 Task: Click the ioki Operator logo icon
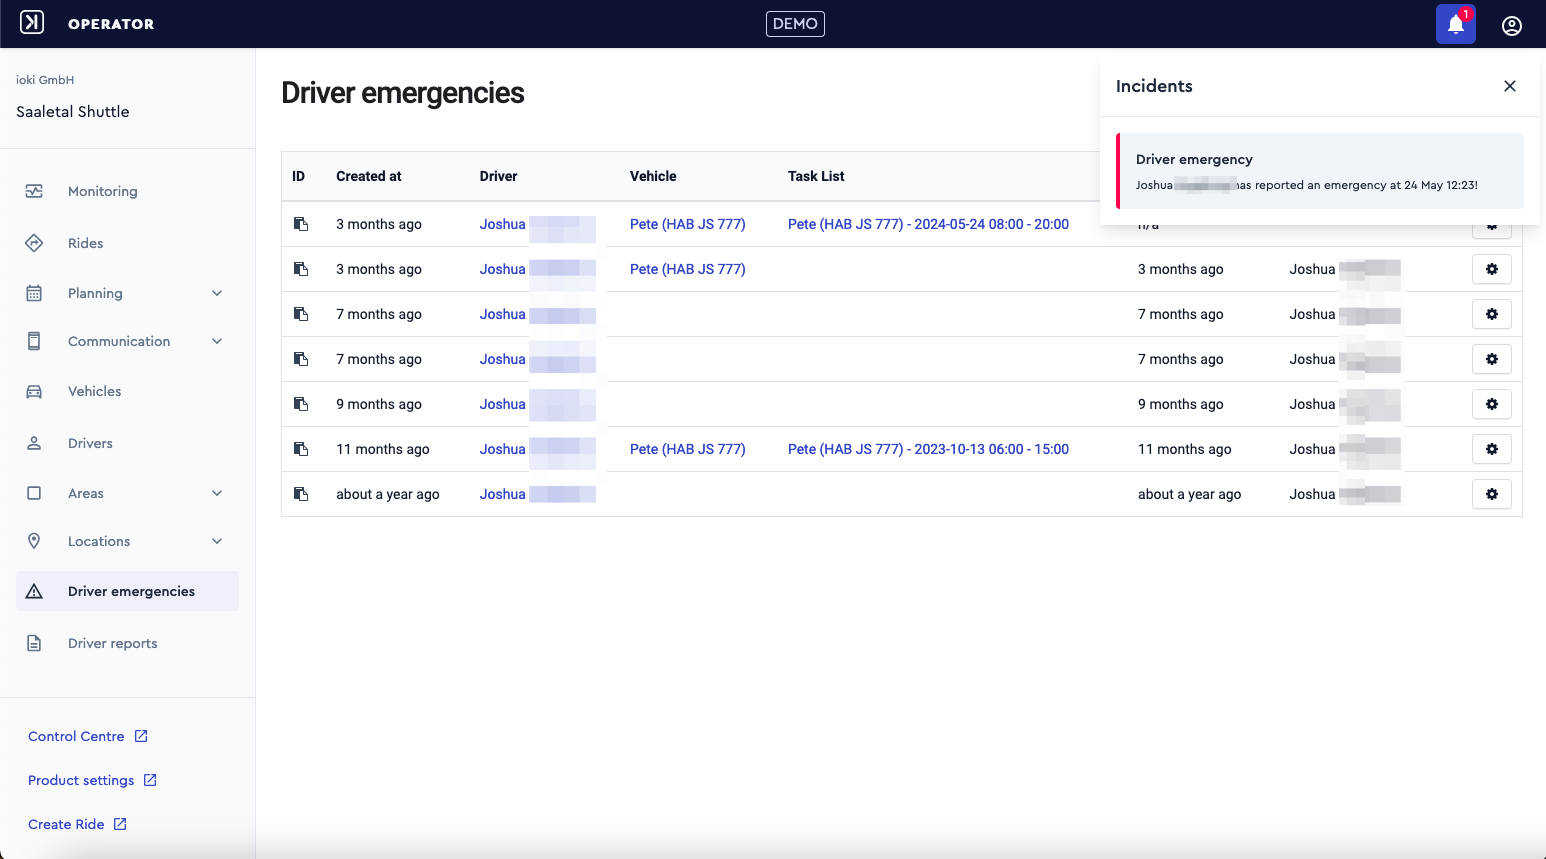pos(32,22)
